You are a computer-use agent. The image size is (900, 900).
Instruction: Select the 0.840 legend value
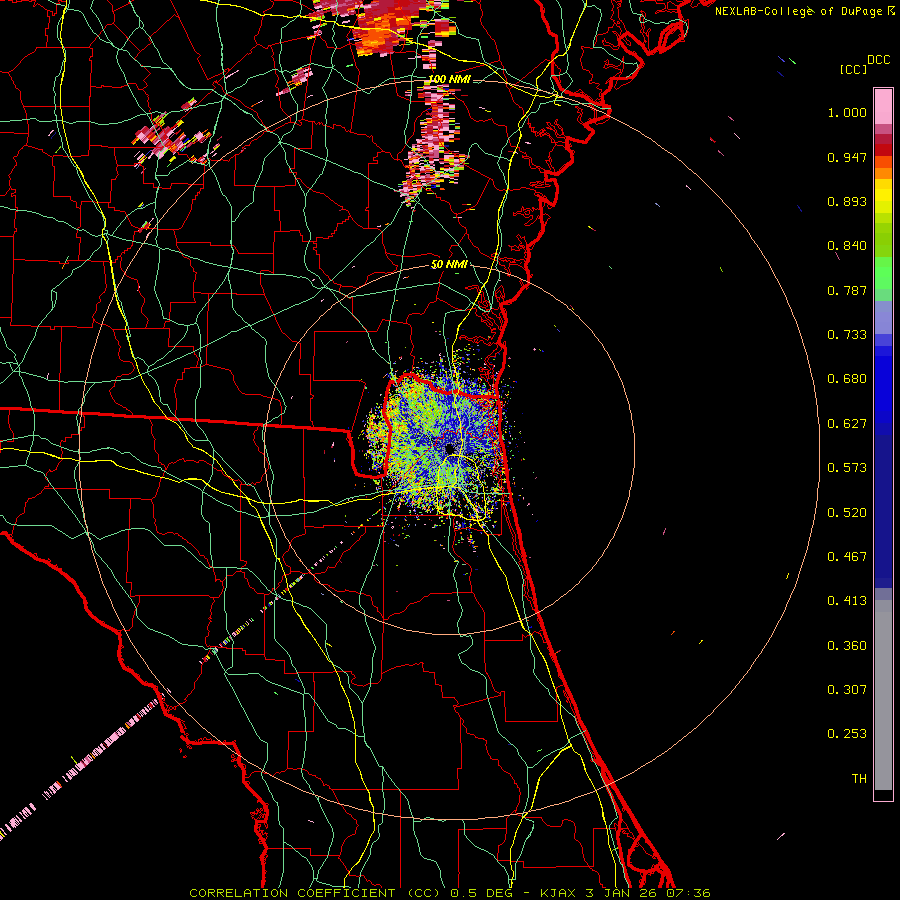pos(847,246)
